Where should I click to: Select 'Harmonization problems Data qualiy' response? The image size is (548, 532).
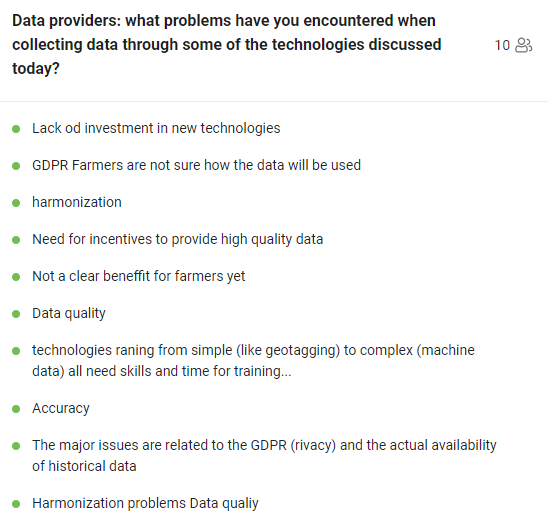click(x=145, y=503)
